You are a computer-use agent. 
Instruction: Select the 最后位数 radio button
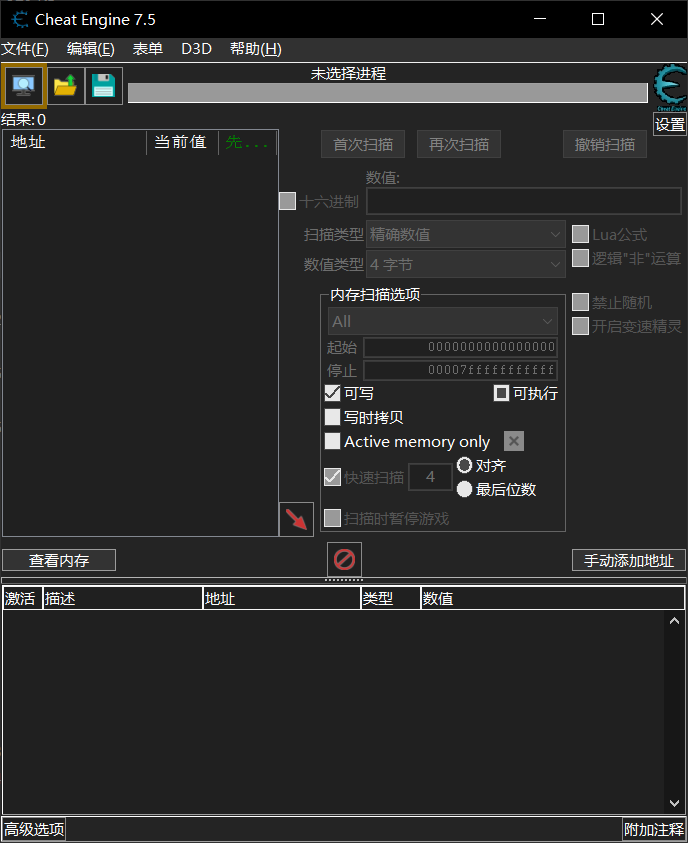464,489
